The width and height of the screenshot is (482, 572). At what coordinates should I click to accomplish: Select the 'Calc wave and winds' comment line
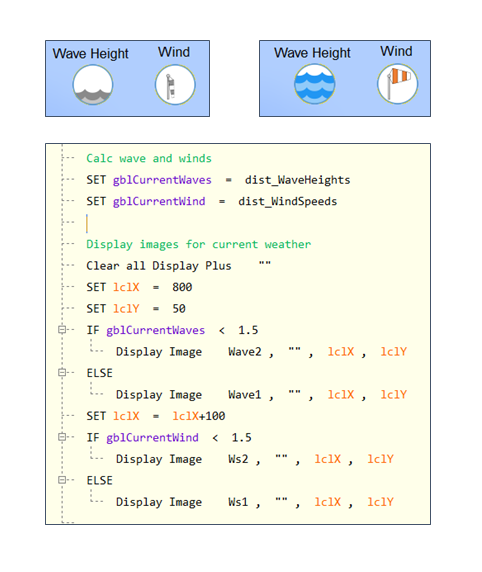point(149,158)
